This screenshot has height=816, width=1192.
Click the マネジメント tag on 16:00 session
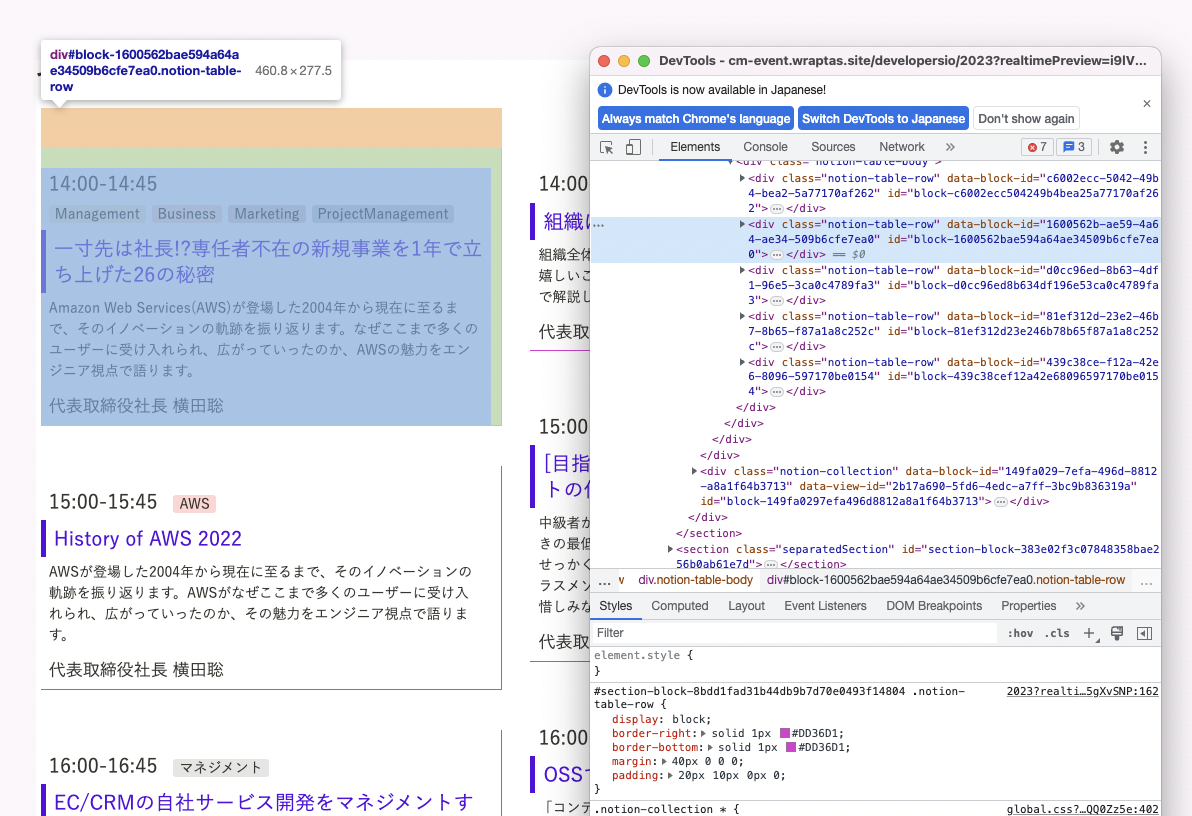(220, 767)
